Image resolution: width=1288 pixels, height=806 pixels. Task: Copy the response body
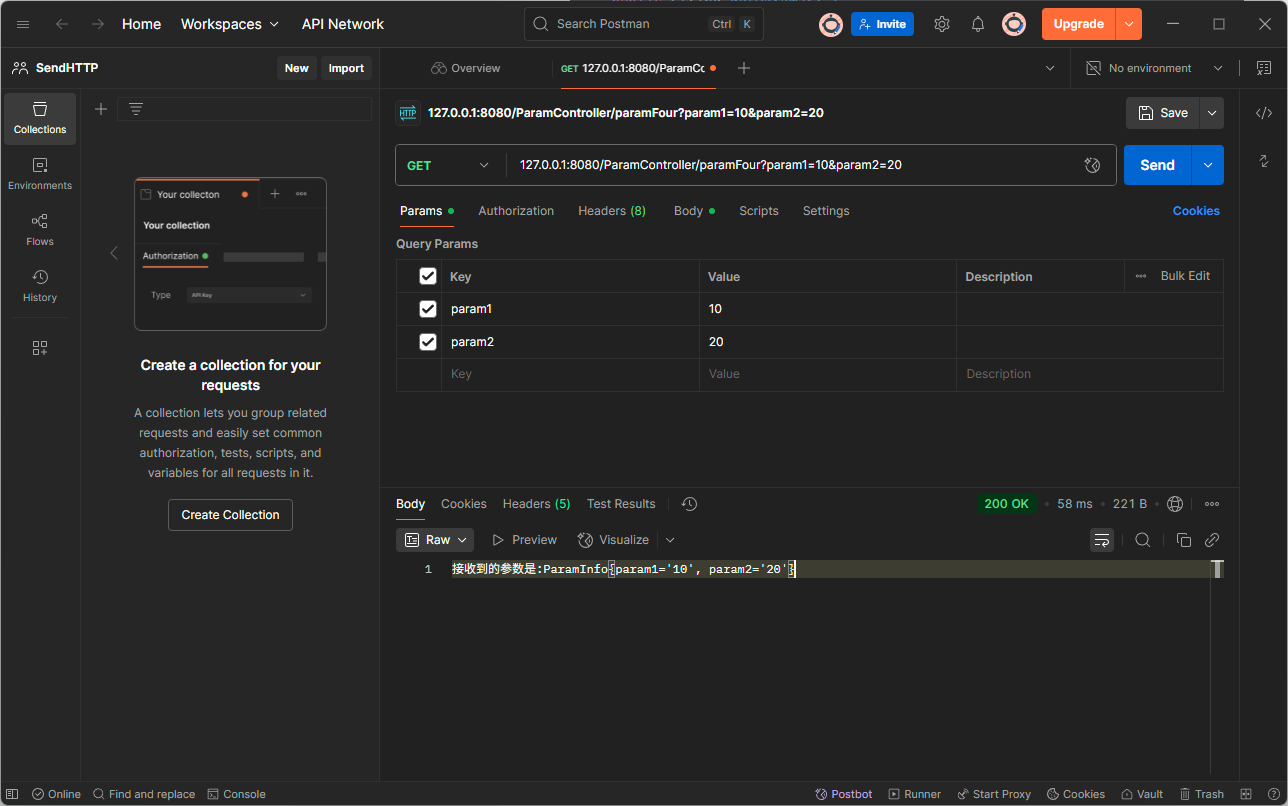coord(1183,540)
